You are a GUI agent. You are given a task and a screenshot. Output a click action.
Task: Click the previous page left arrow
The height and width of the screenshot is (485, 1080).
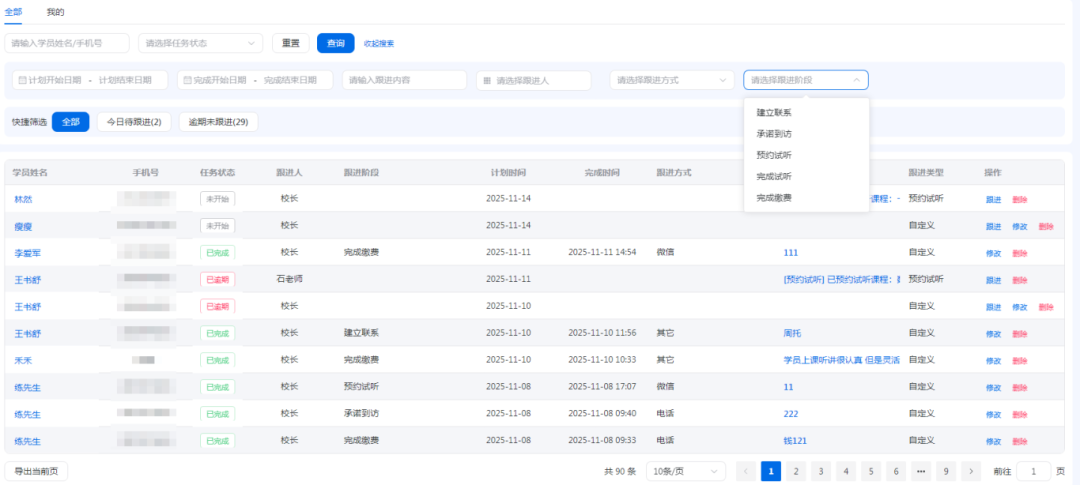[746, 471]
